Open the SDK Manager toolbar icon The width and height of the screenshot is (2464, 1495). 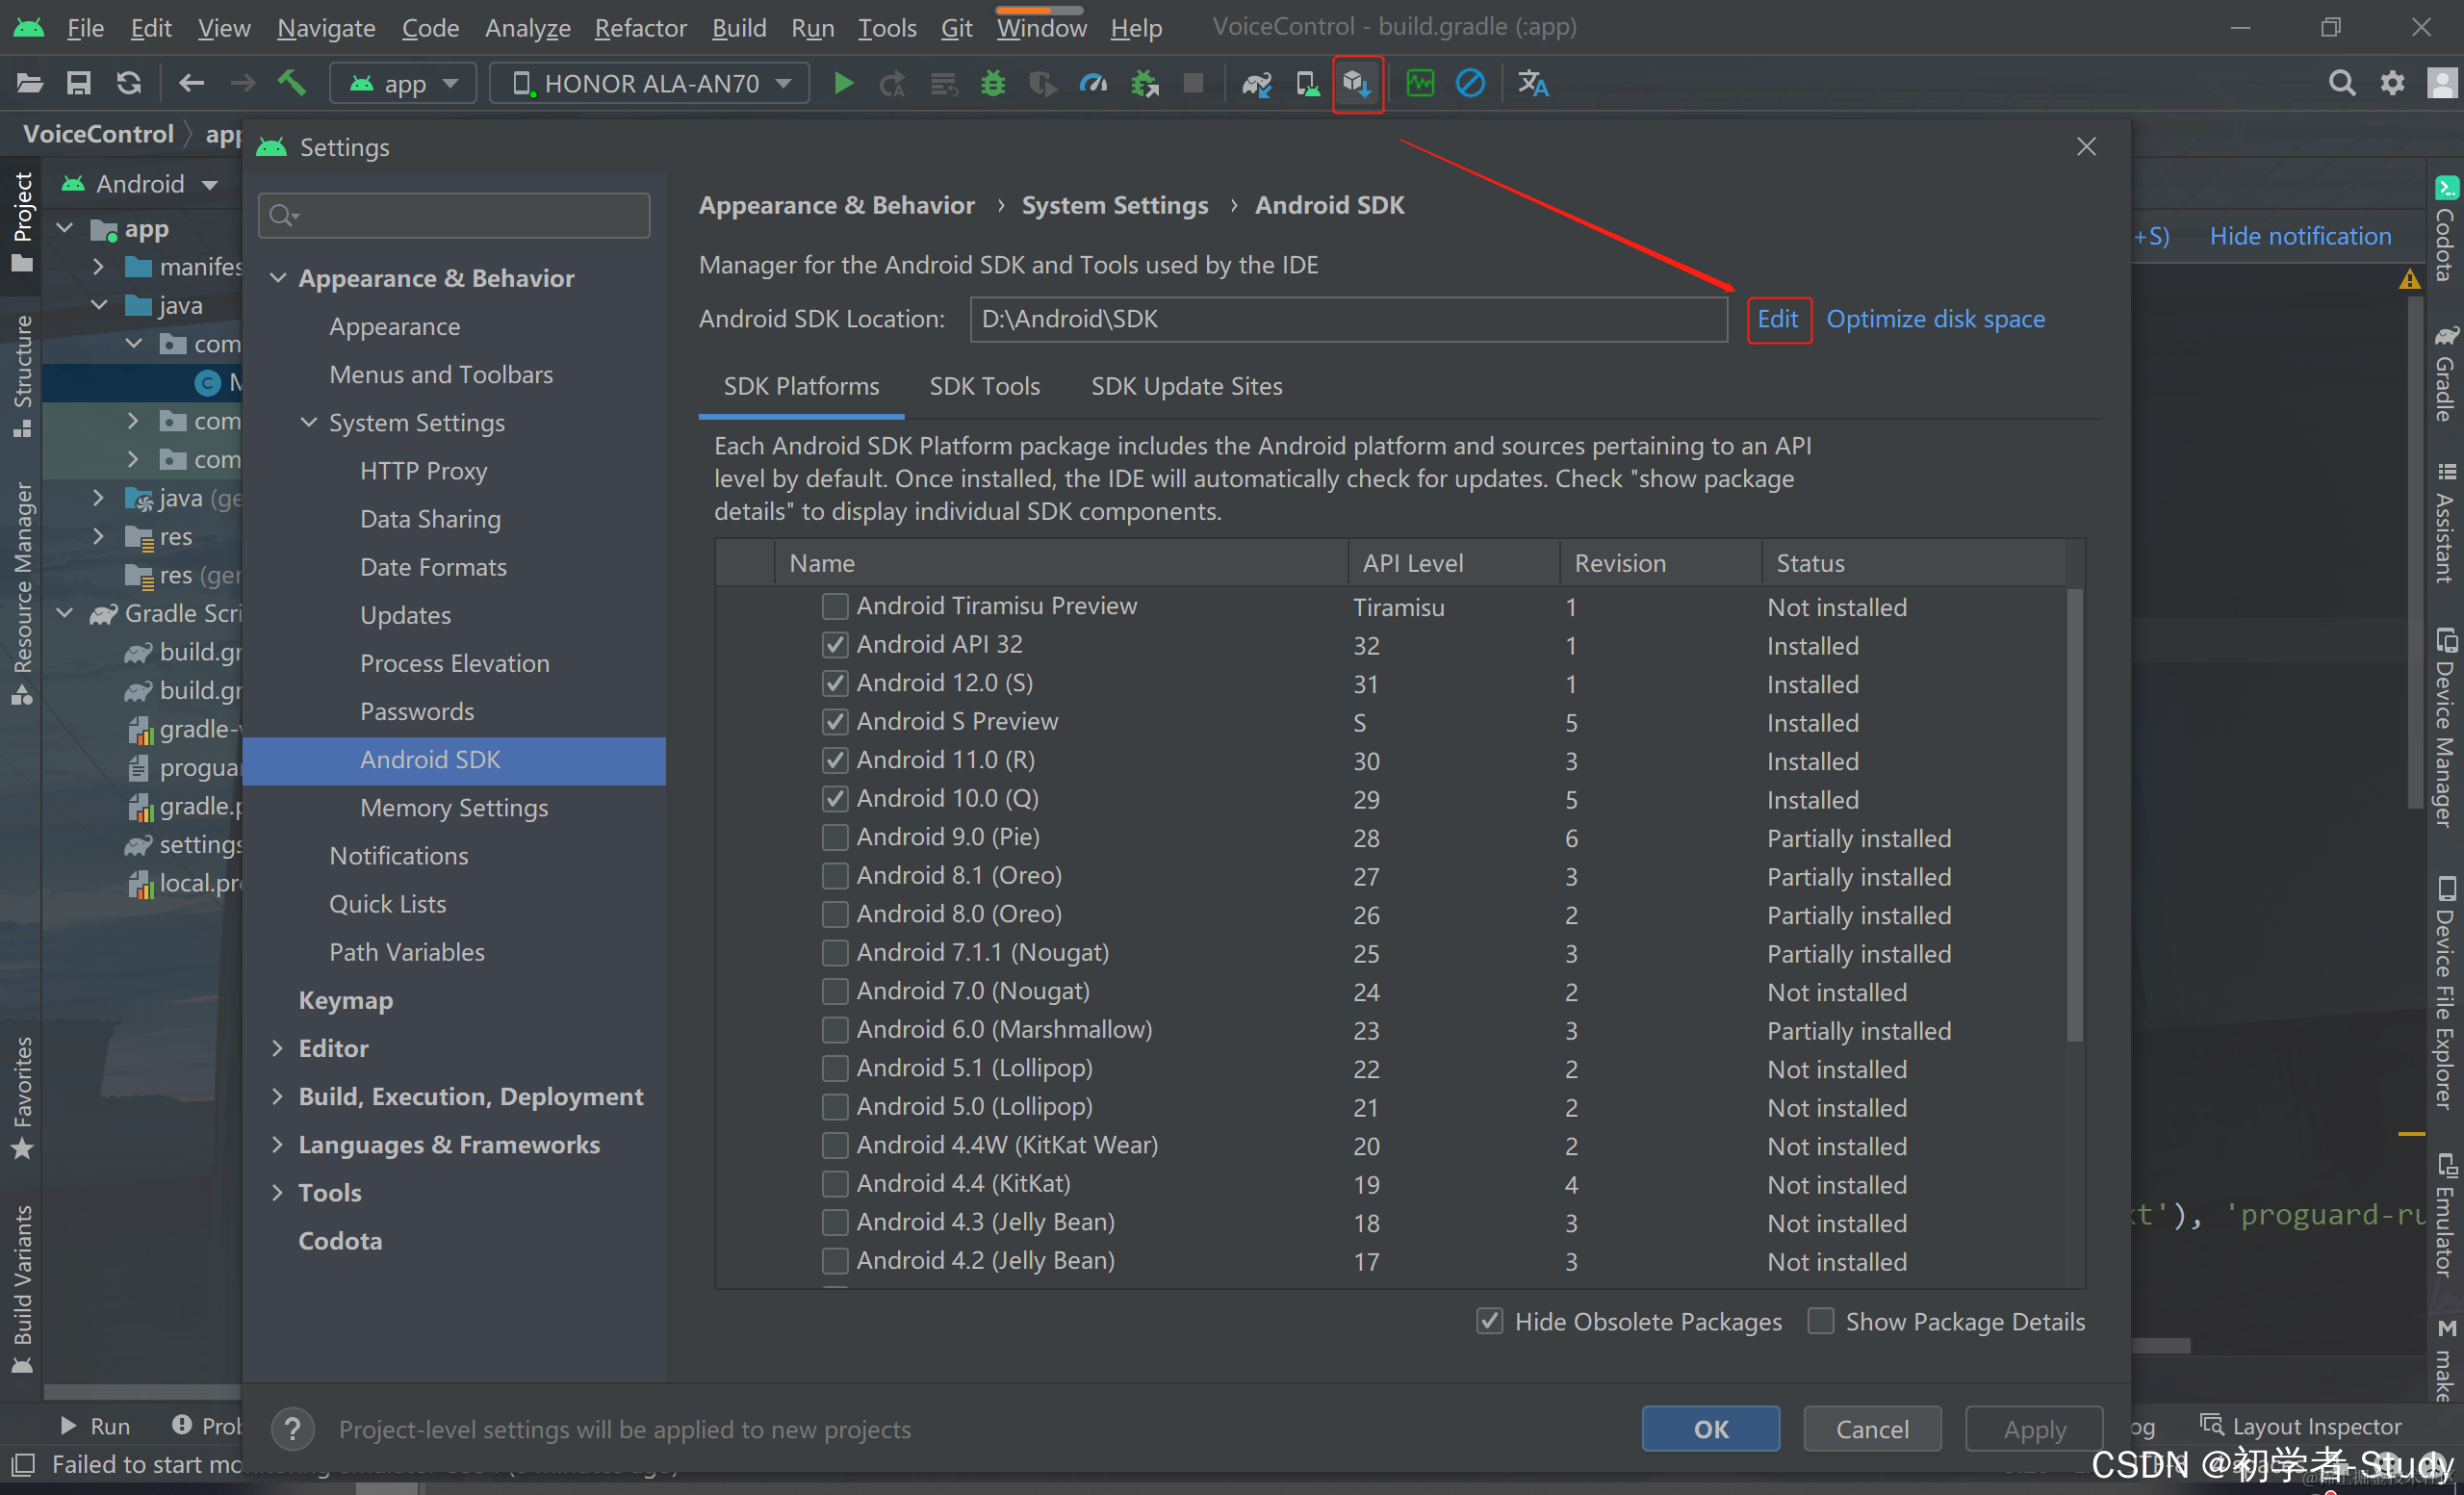pos(1357,83)
